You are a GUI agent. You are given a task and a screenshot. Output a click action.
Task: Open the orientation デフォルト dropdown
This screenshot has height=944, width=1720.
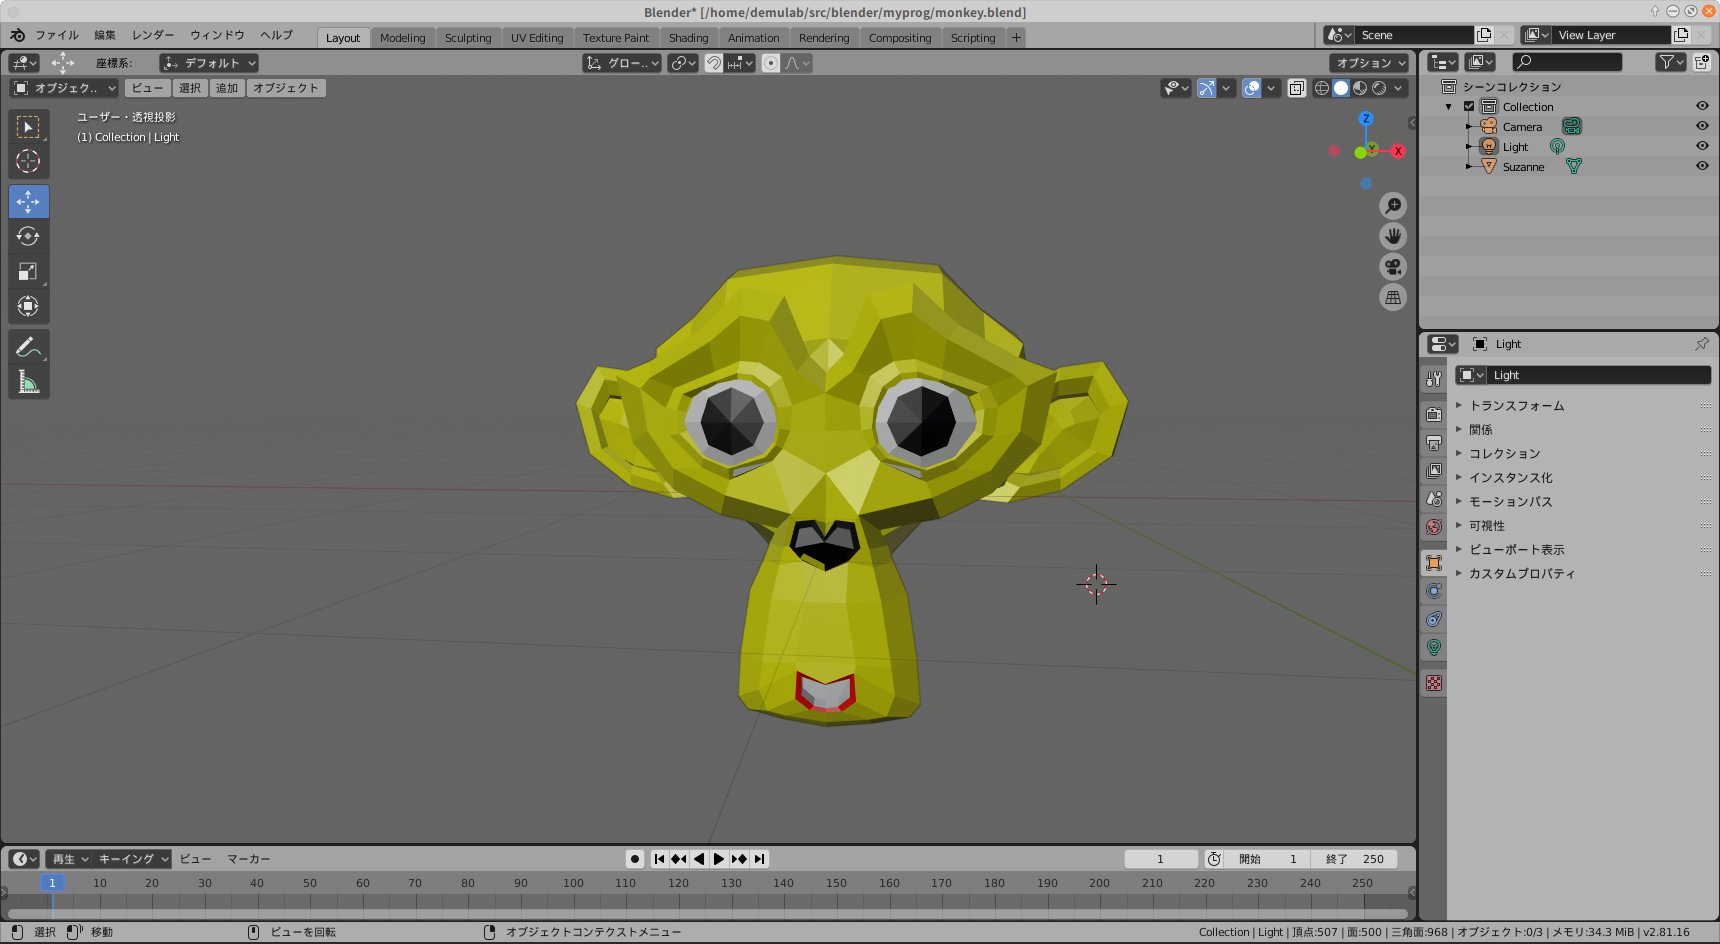point(209,63)
